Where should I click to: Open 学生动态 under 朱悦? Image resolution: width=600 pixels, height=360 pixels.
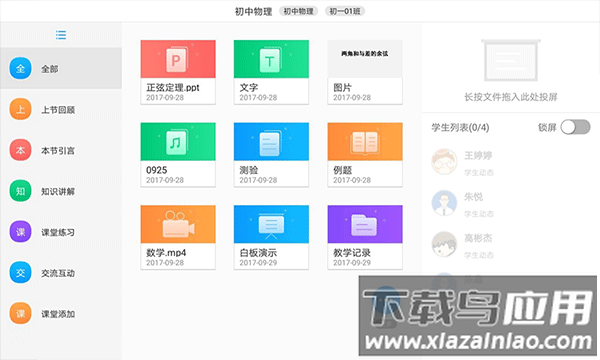[x=479, y=214]
